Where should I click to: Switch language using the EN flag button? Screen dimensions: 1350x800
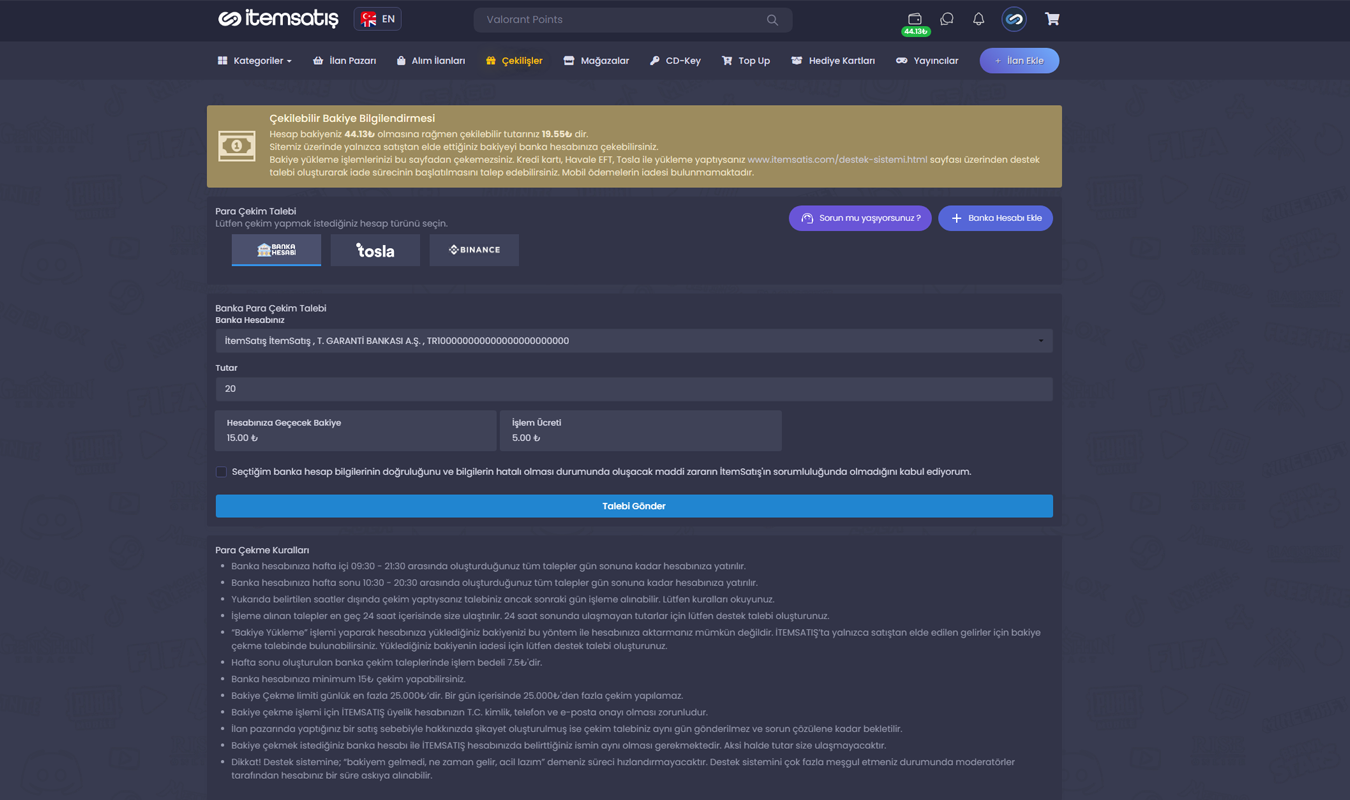378,19
